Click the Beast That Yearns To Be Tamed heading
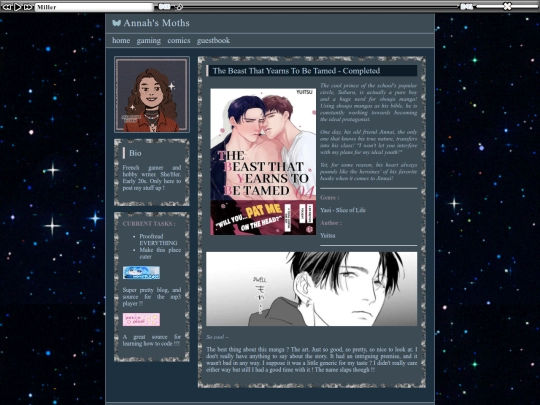 coord(296,71)
